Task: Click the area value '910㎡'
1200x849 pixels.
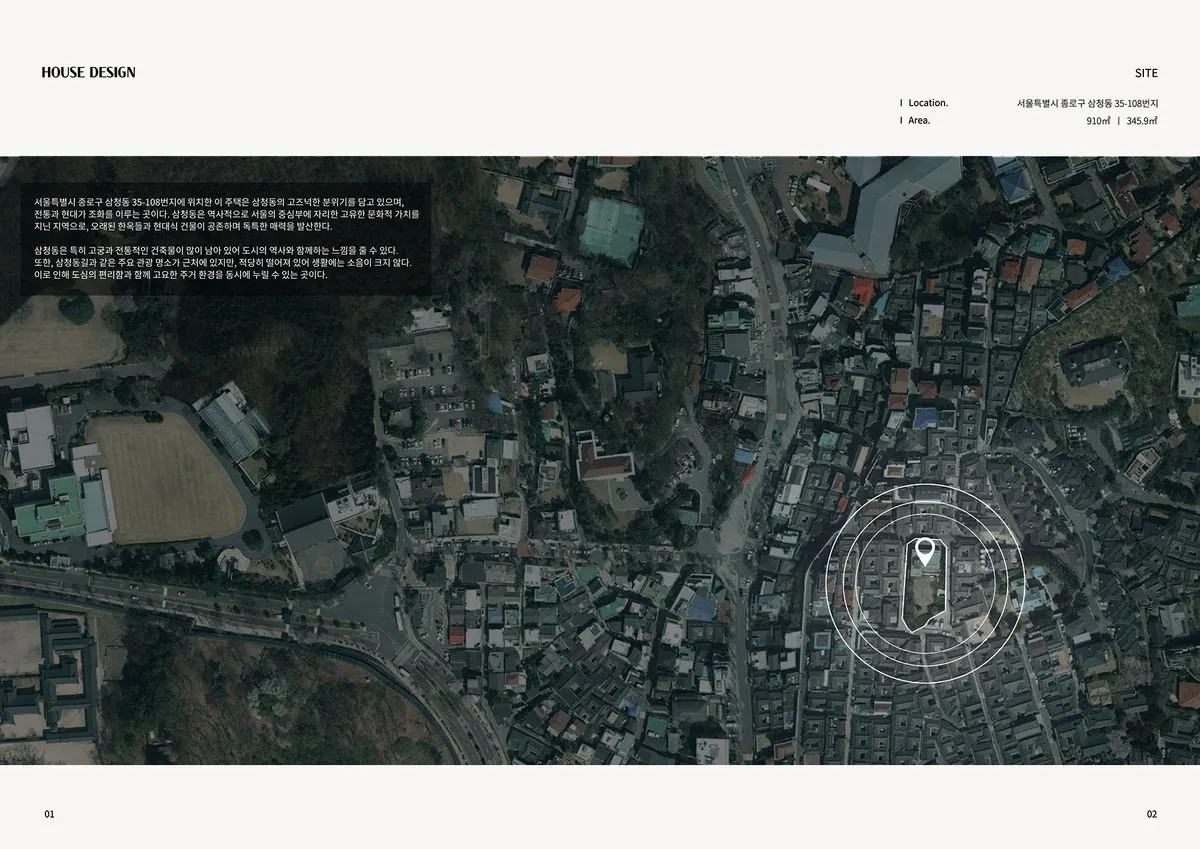Action: (1099, 121)
